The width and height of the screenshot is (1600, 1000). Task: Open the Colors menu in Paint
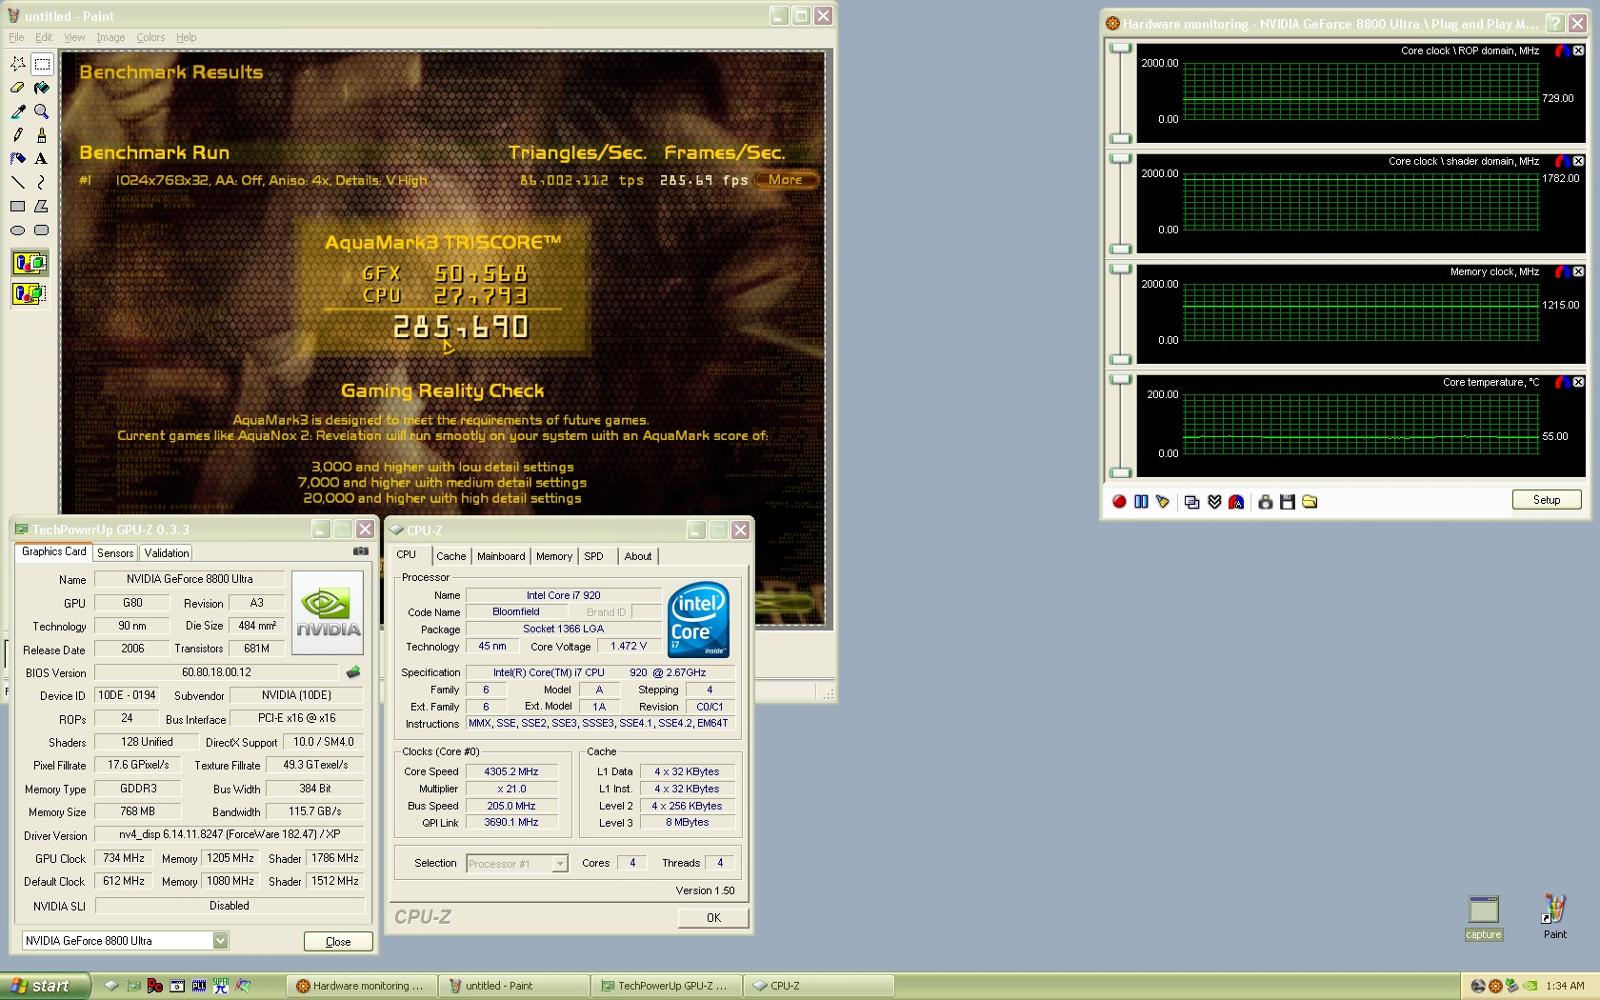point(150,37)
